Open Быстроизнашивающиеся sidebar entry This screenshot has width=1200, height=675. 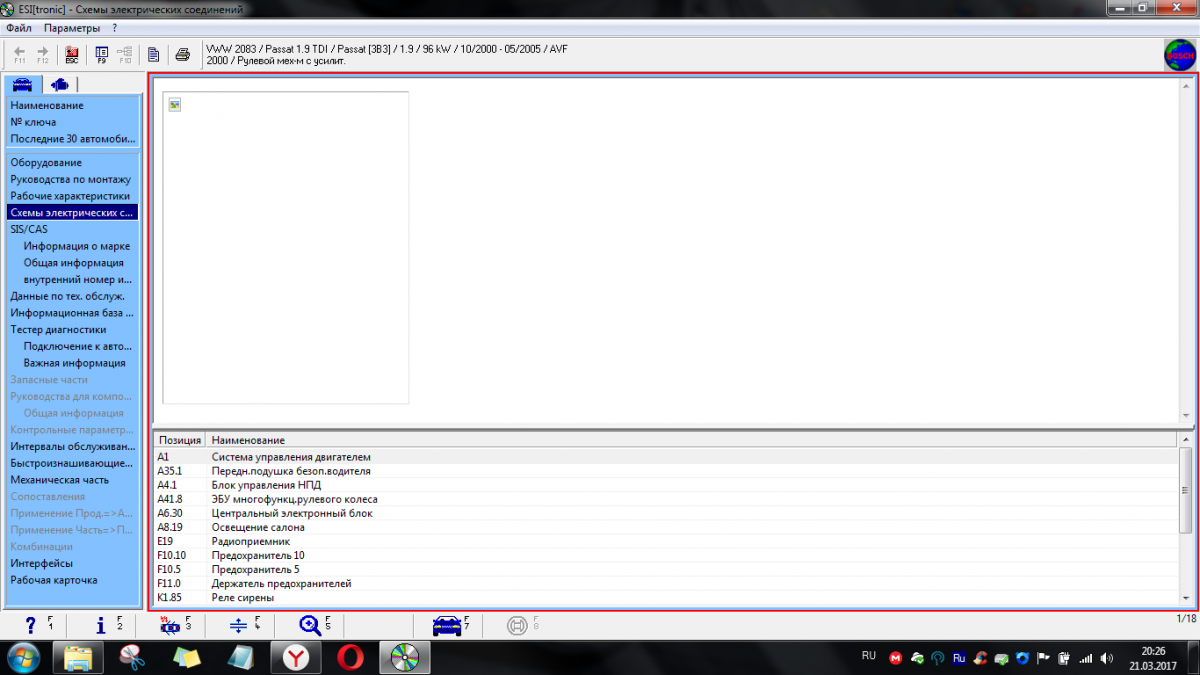[x=72, y=463]
